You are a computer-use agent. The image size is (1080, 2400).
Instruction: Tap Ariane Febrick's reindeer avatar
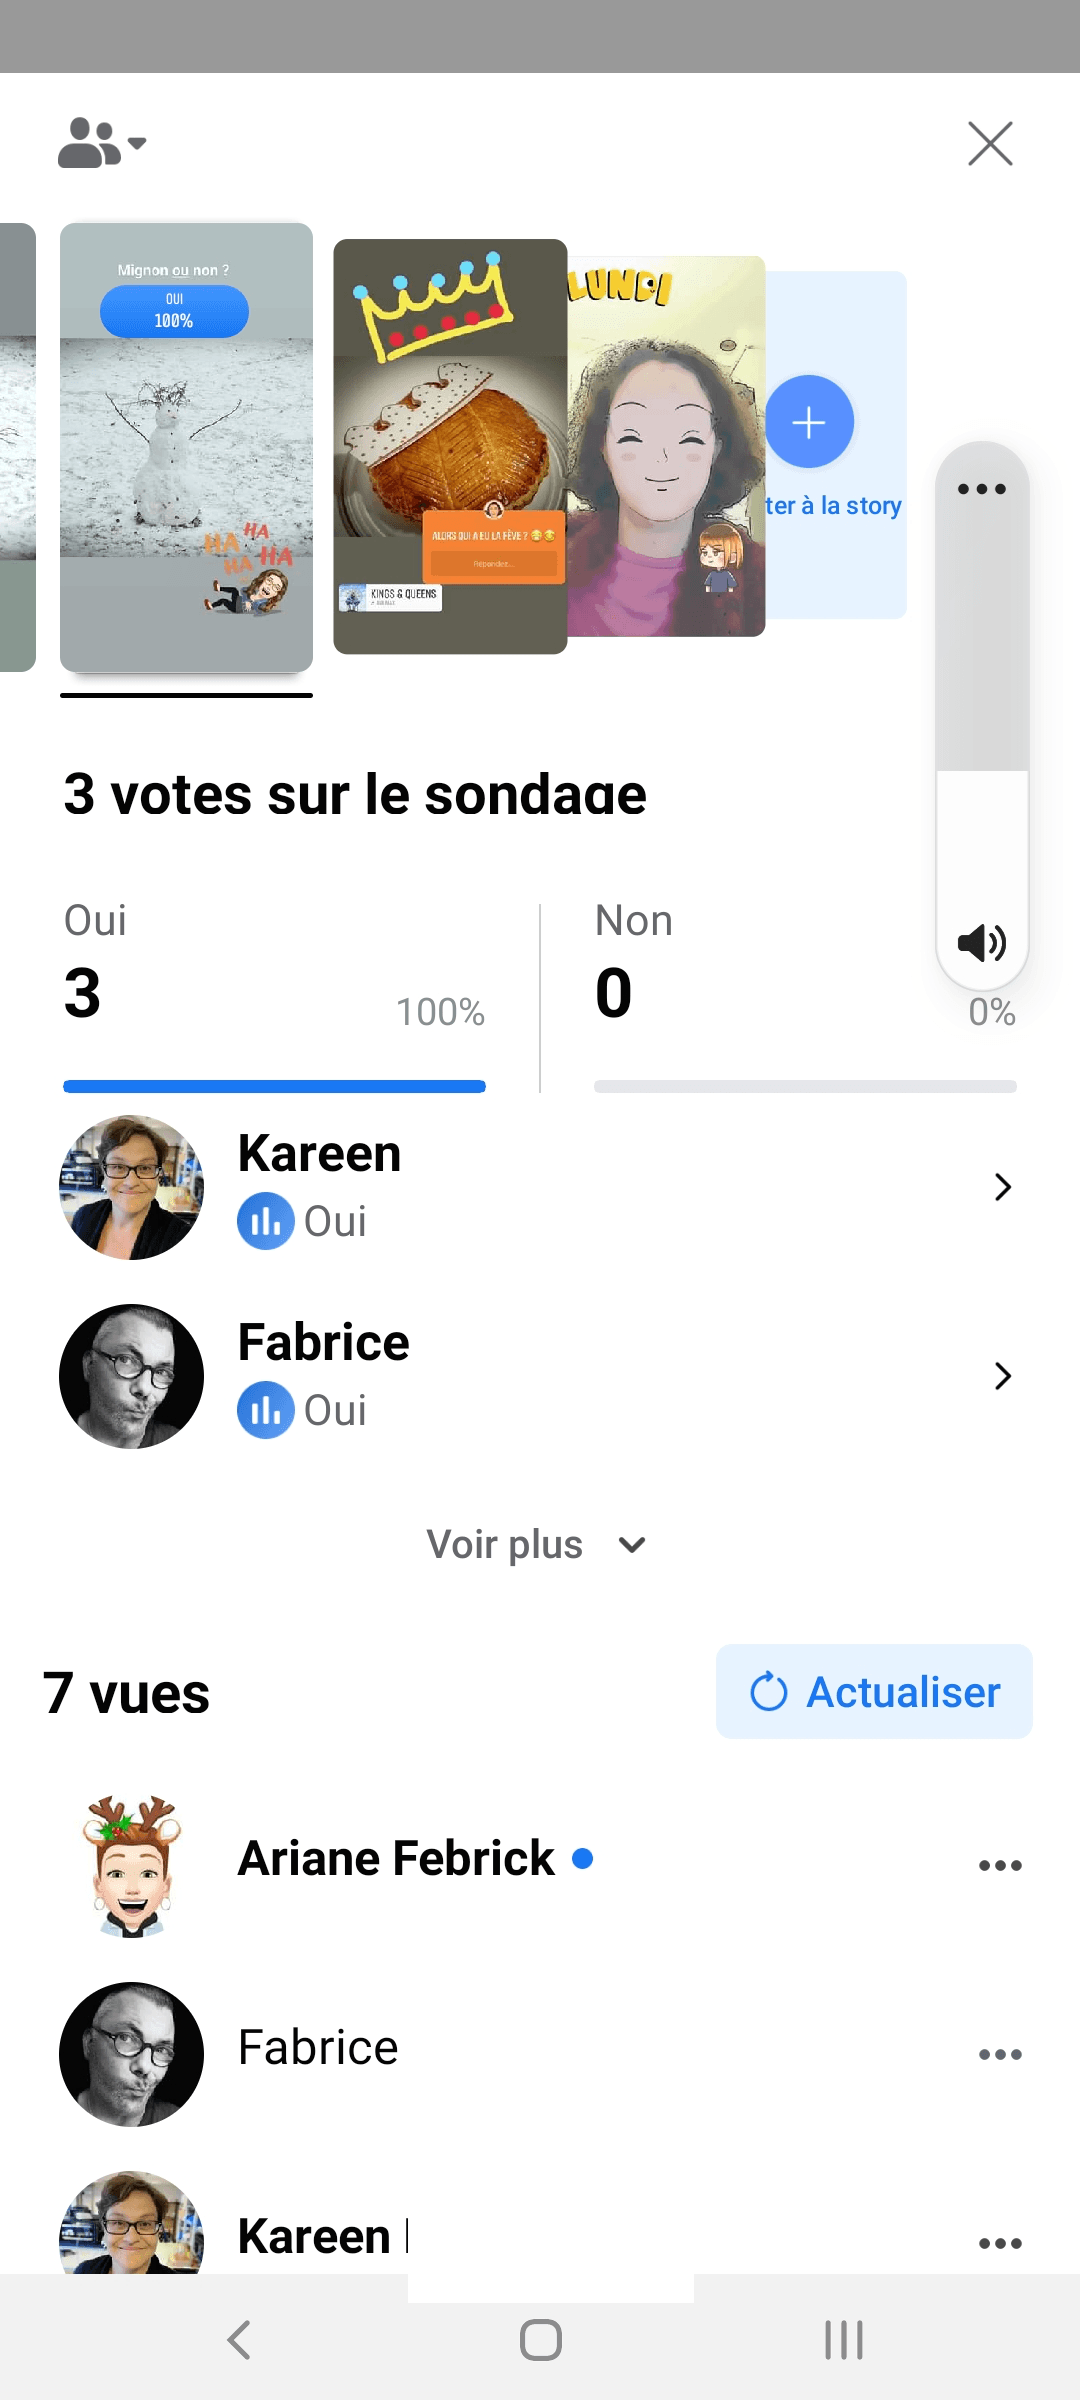132,1865
